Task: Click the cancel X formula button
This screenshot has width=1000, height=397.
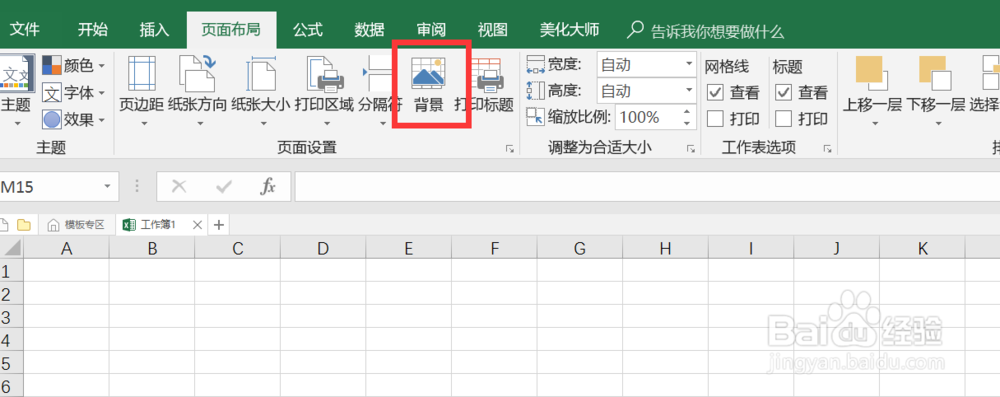Action: coord(179,186)
